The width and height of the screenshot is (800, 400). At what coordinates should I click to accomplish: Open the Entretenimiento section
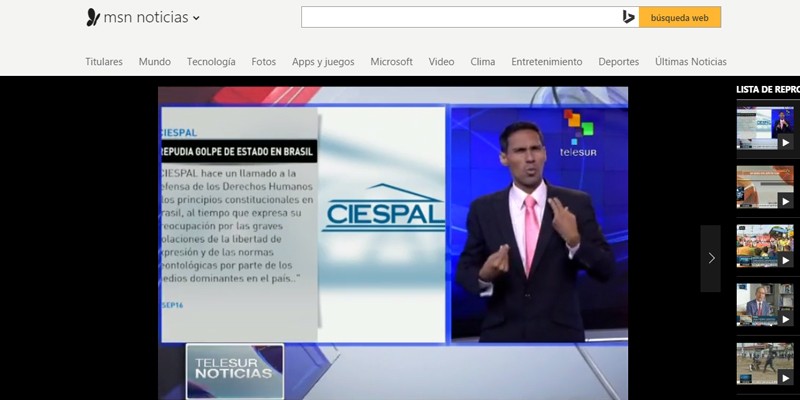[547, 61]
